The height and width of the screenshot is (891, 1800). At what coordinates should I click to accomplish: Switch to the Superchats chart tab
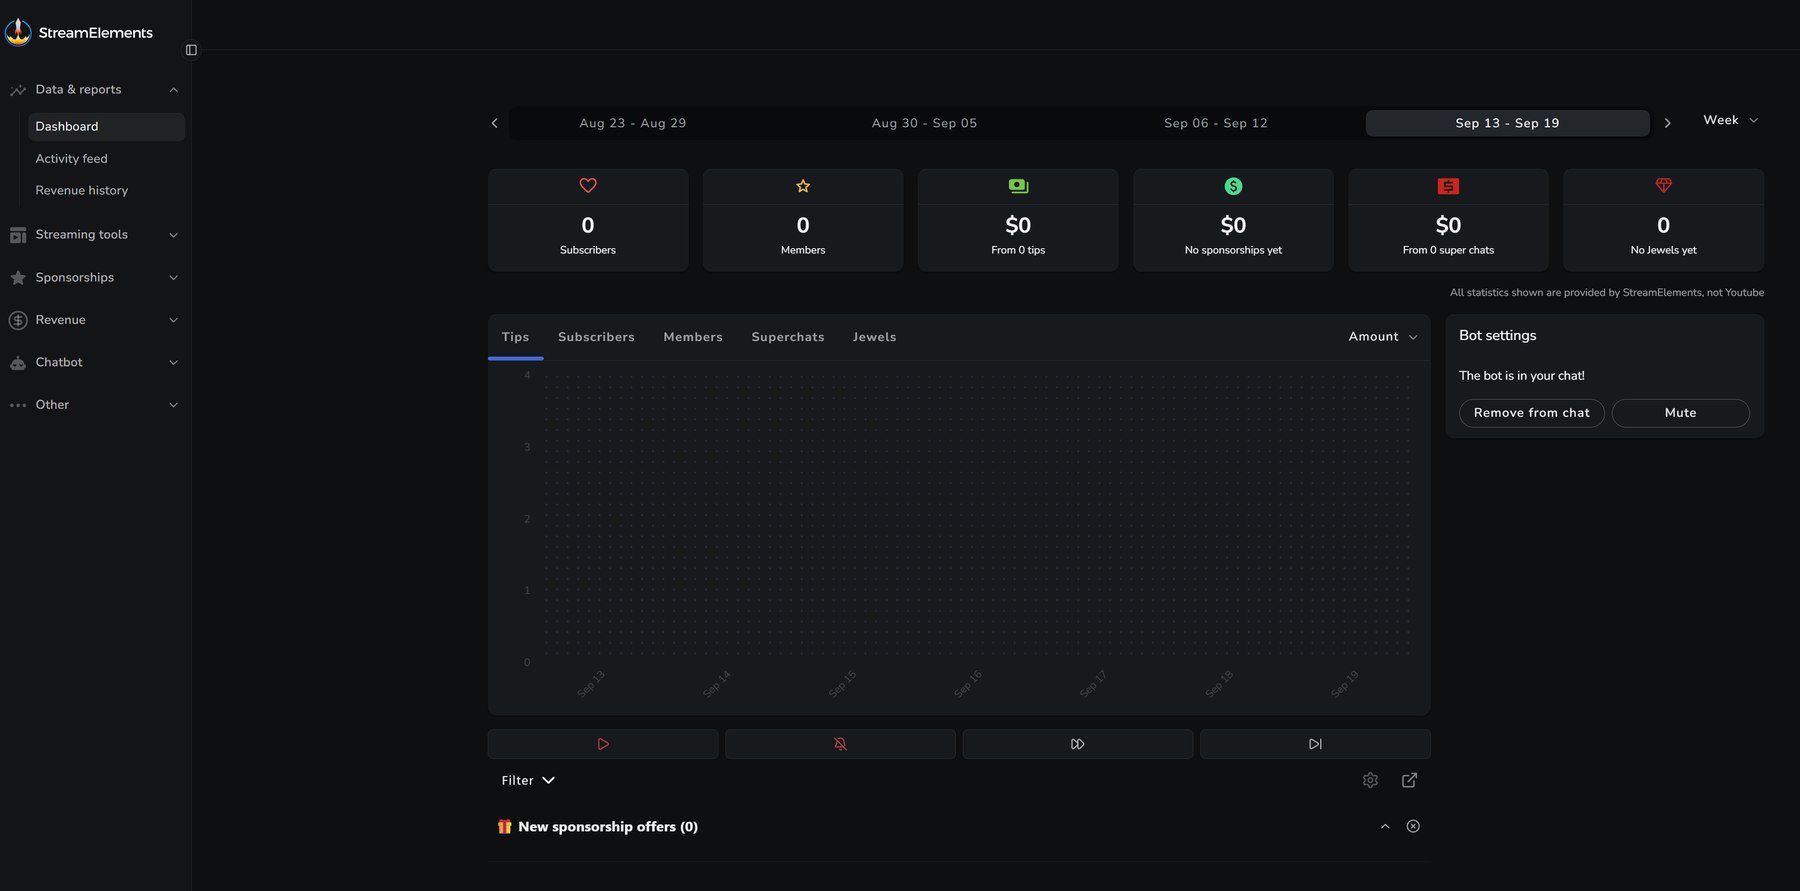point(788,337)
